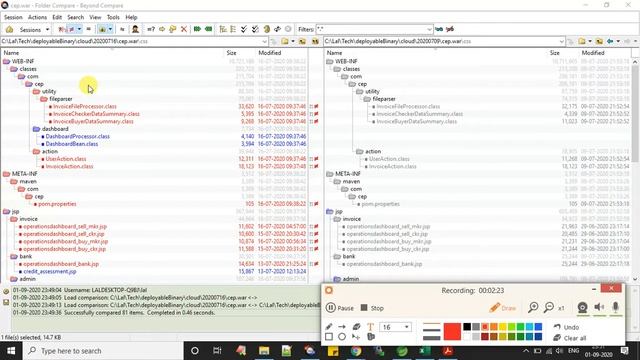Stop the screen recording
The width and height of the screenshot is (640, 360).
(x=372, y=308)
